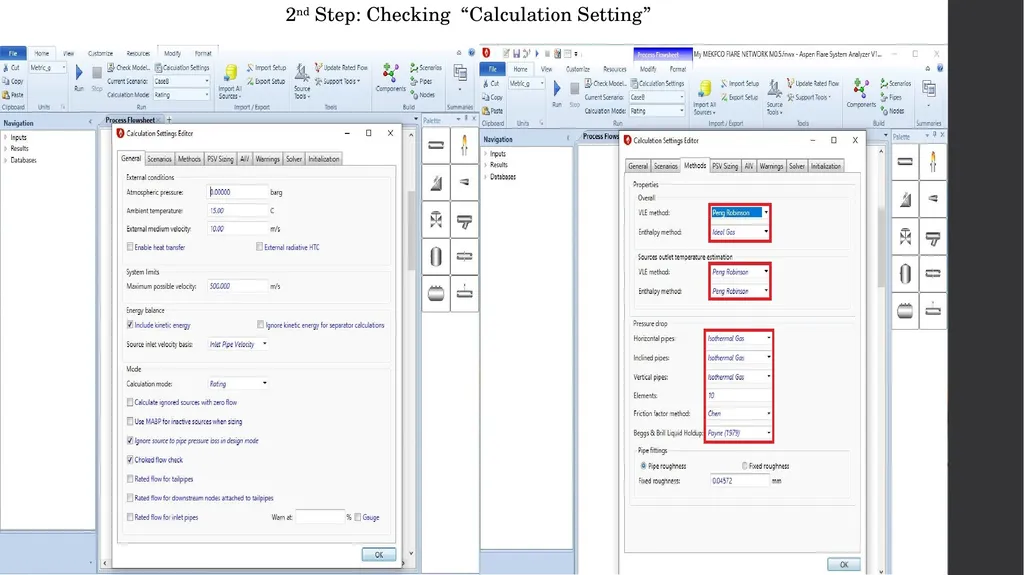Screen dimensions: 1024x575
Task: Click Export Setup in right window ribbon
Action: click(739, 97)
